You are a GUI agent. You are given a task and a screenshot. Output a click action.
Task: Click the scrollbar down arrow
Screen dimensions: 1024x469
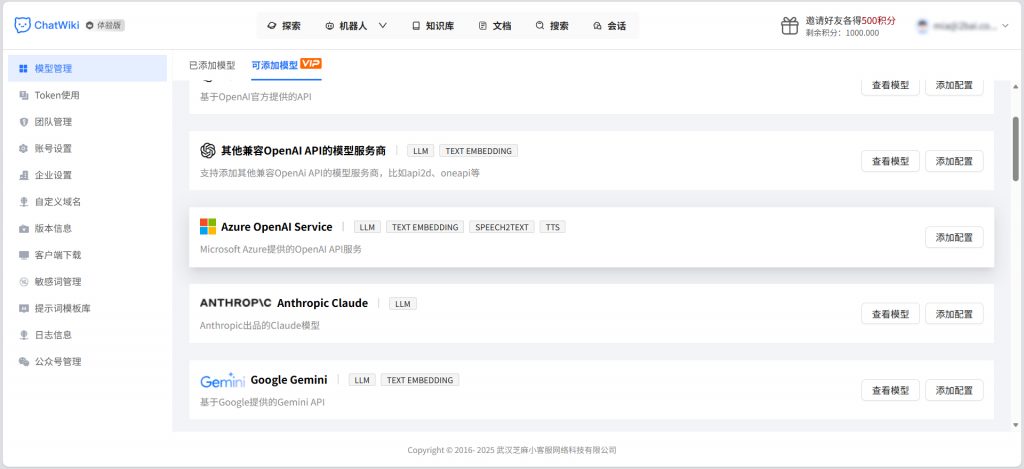click(x=1016, y=425)
